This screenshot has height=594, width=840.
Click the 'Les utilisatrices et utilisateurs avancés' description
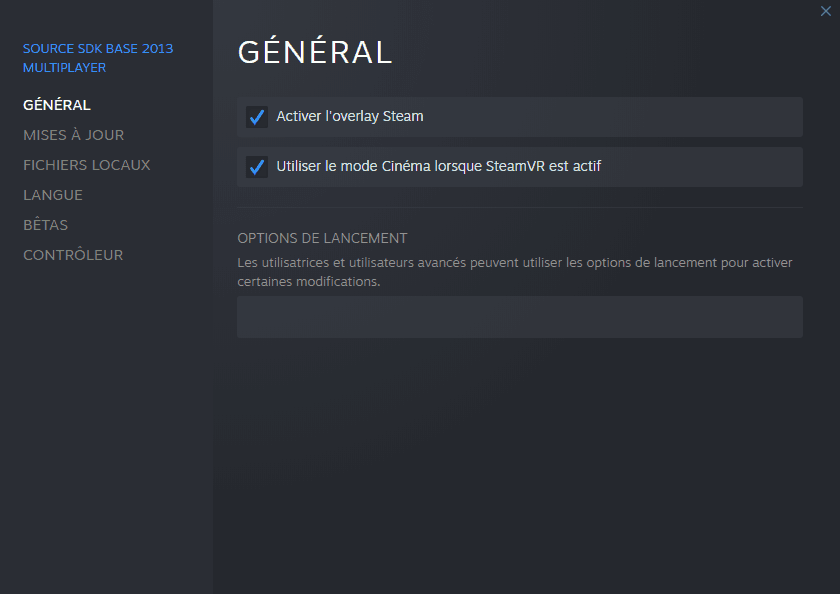pos(515,272)
